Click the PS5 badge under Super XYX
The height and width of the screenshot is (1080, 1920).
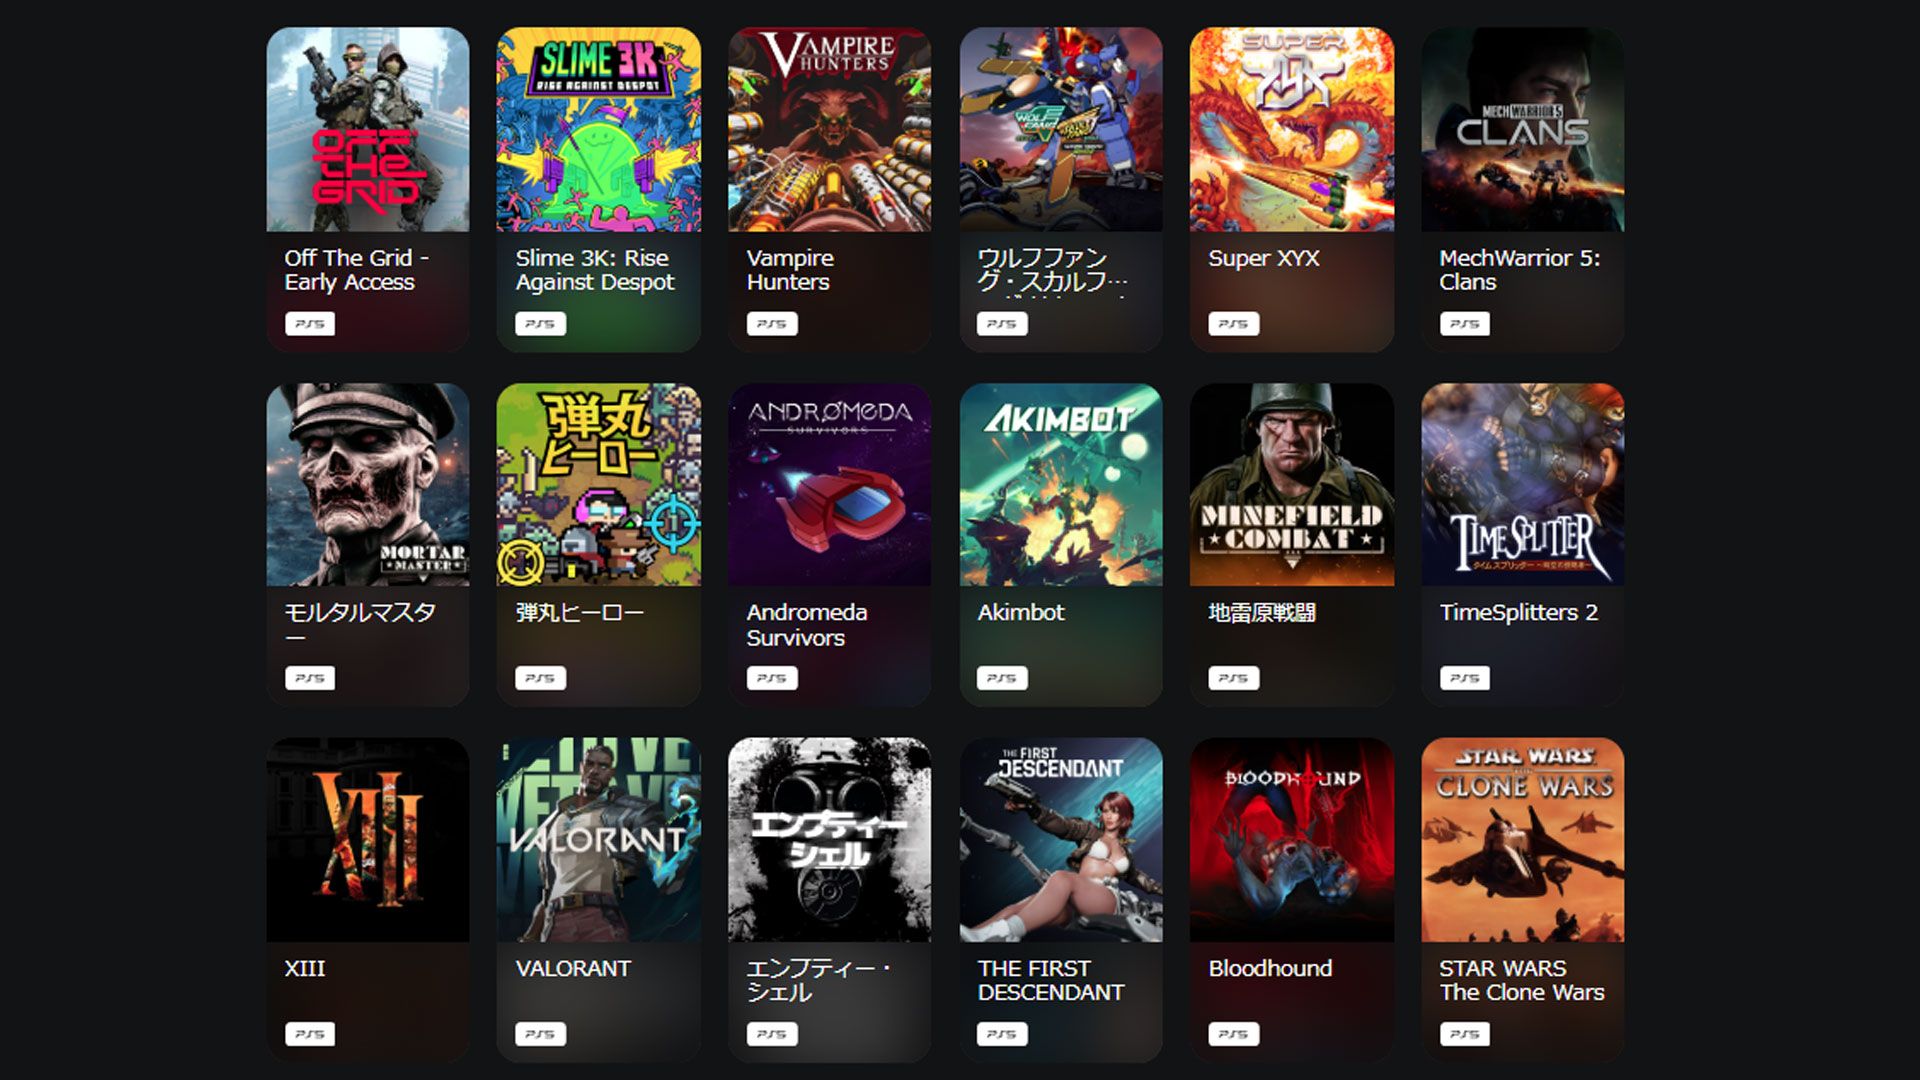(1233, 324)
